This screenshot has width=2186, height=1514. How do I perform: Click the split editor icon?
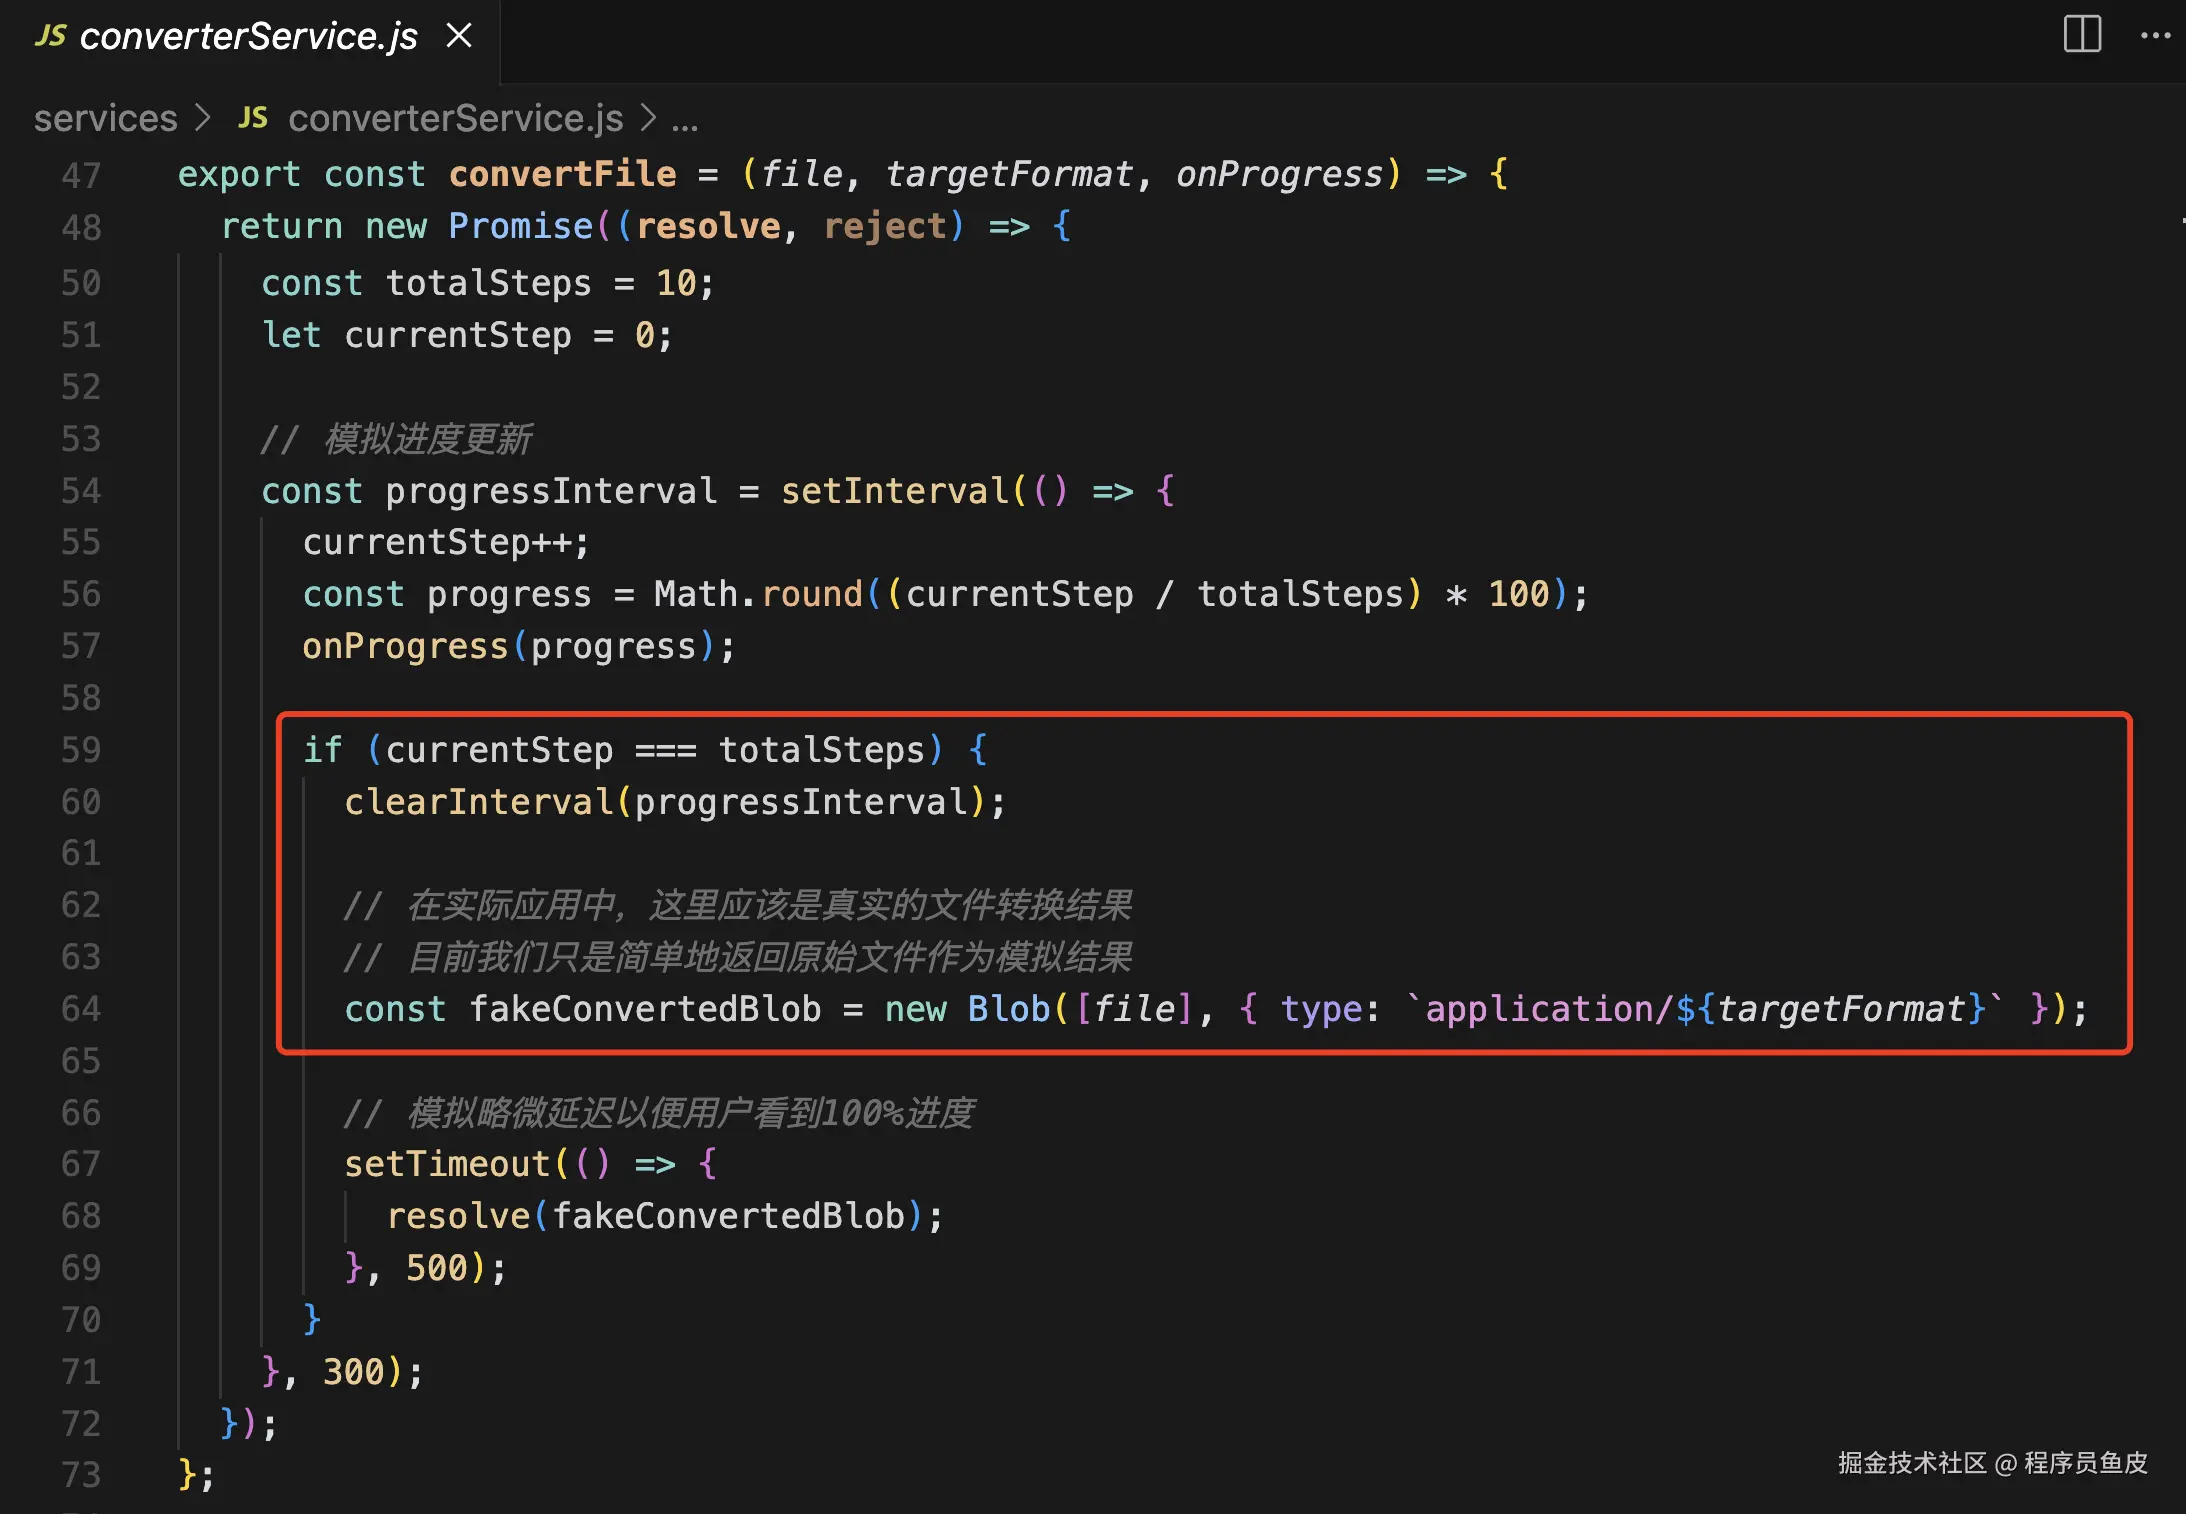tap(2082, 35)
